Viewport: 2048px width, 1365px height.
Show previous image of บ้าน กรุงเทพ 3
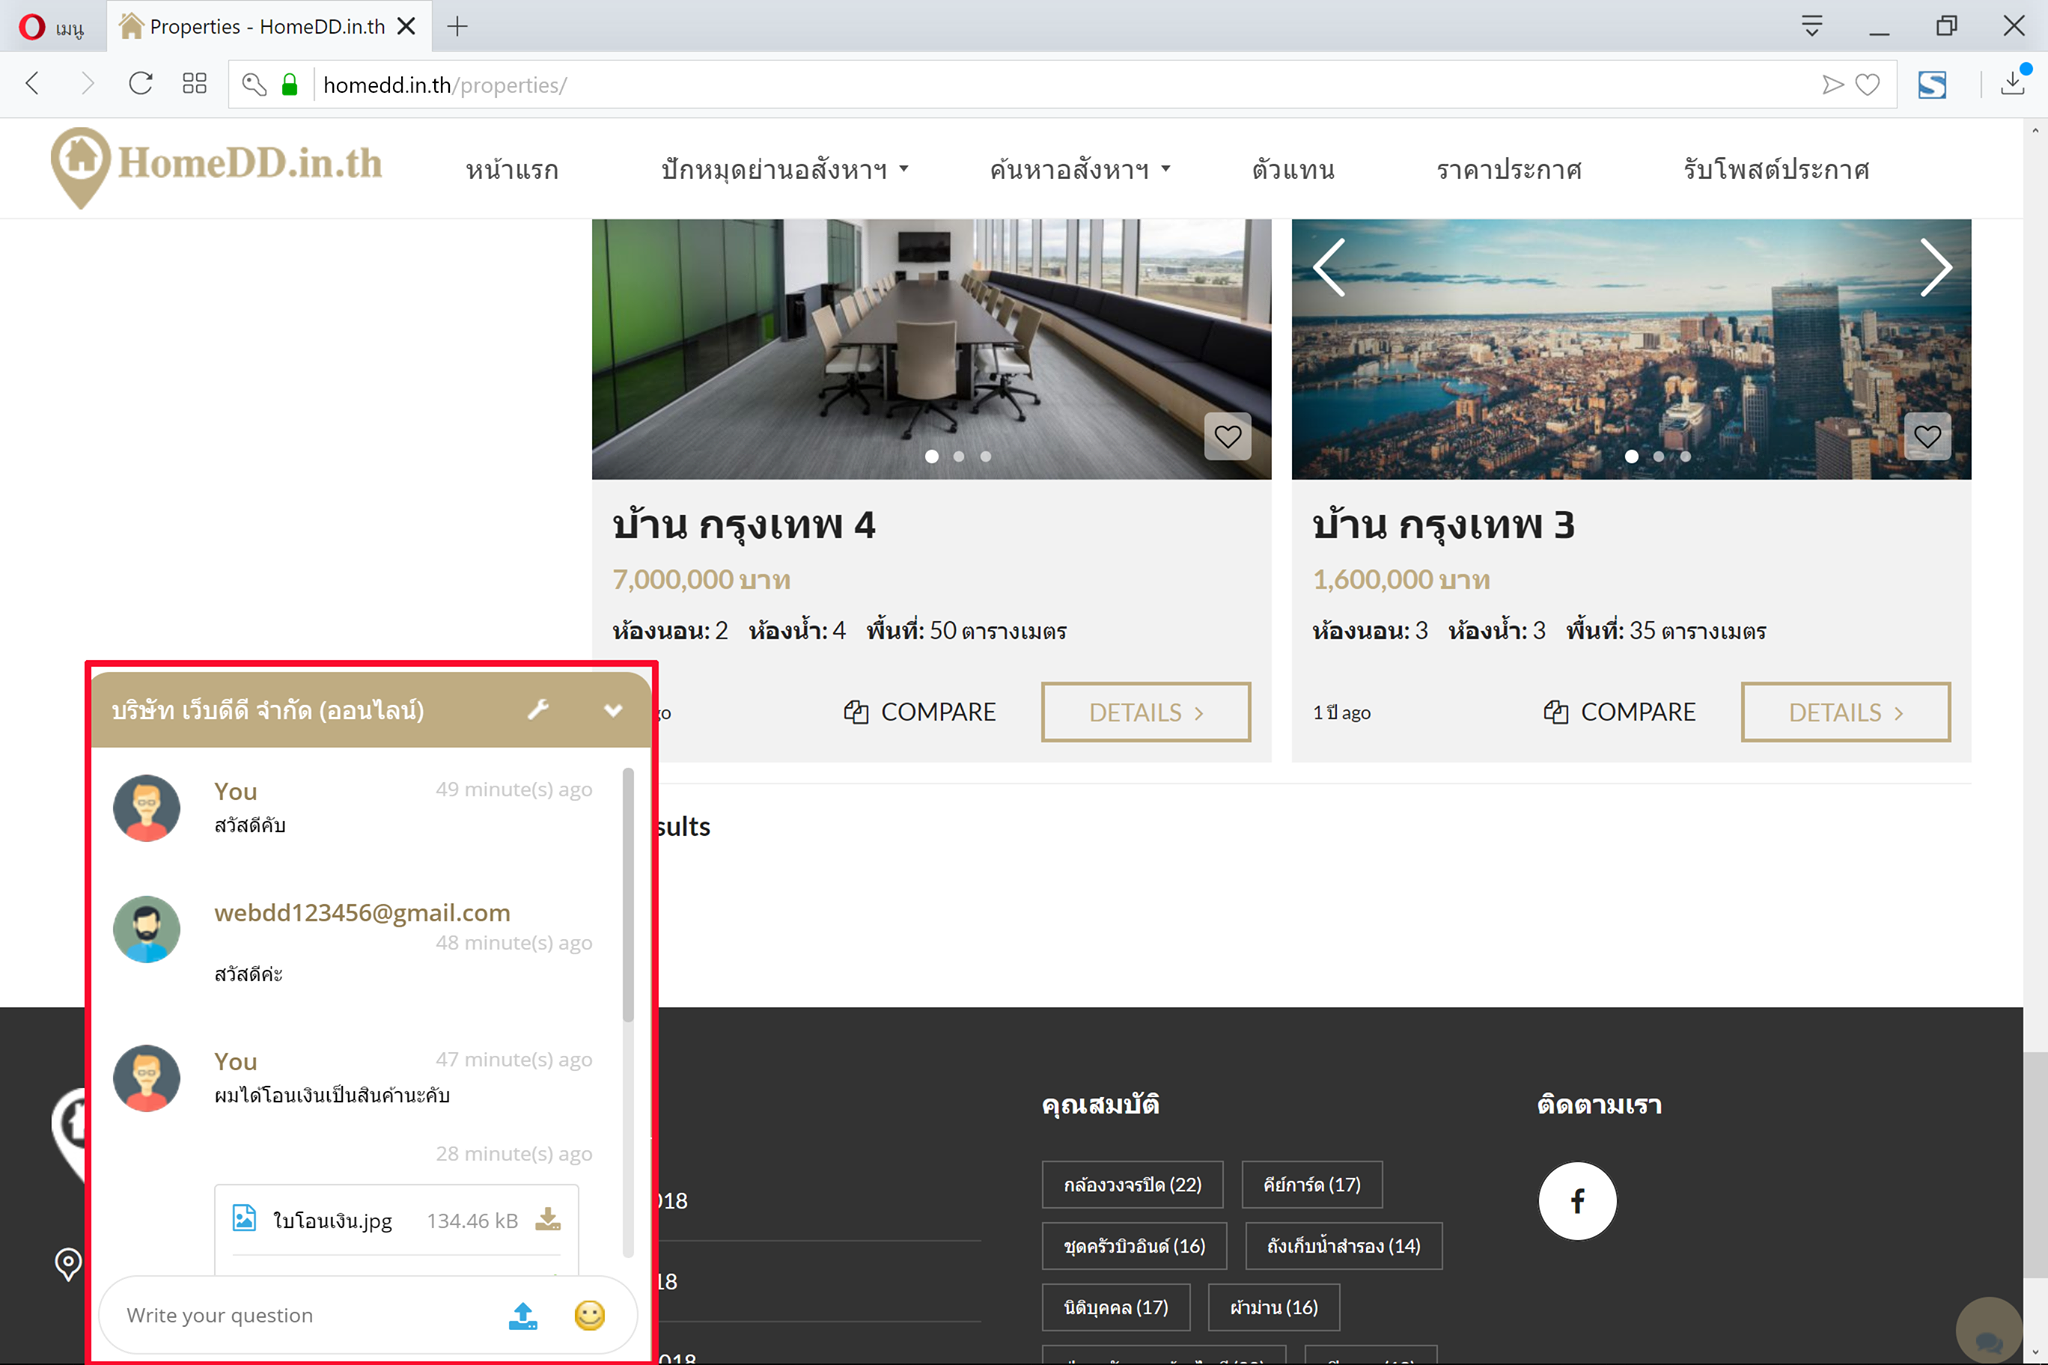(x=1329, y=267)
